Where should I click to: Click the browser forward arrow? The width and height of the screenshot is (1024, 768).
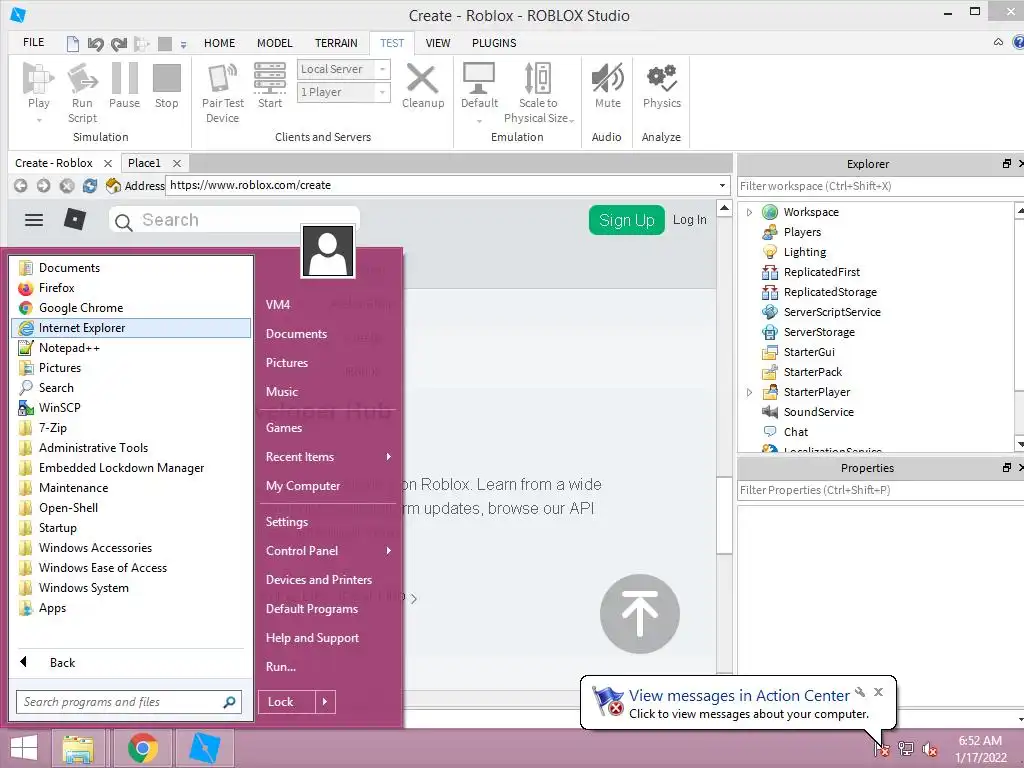pos(44,185)
